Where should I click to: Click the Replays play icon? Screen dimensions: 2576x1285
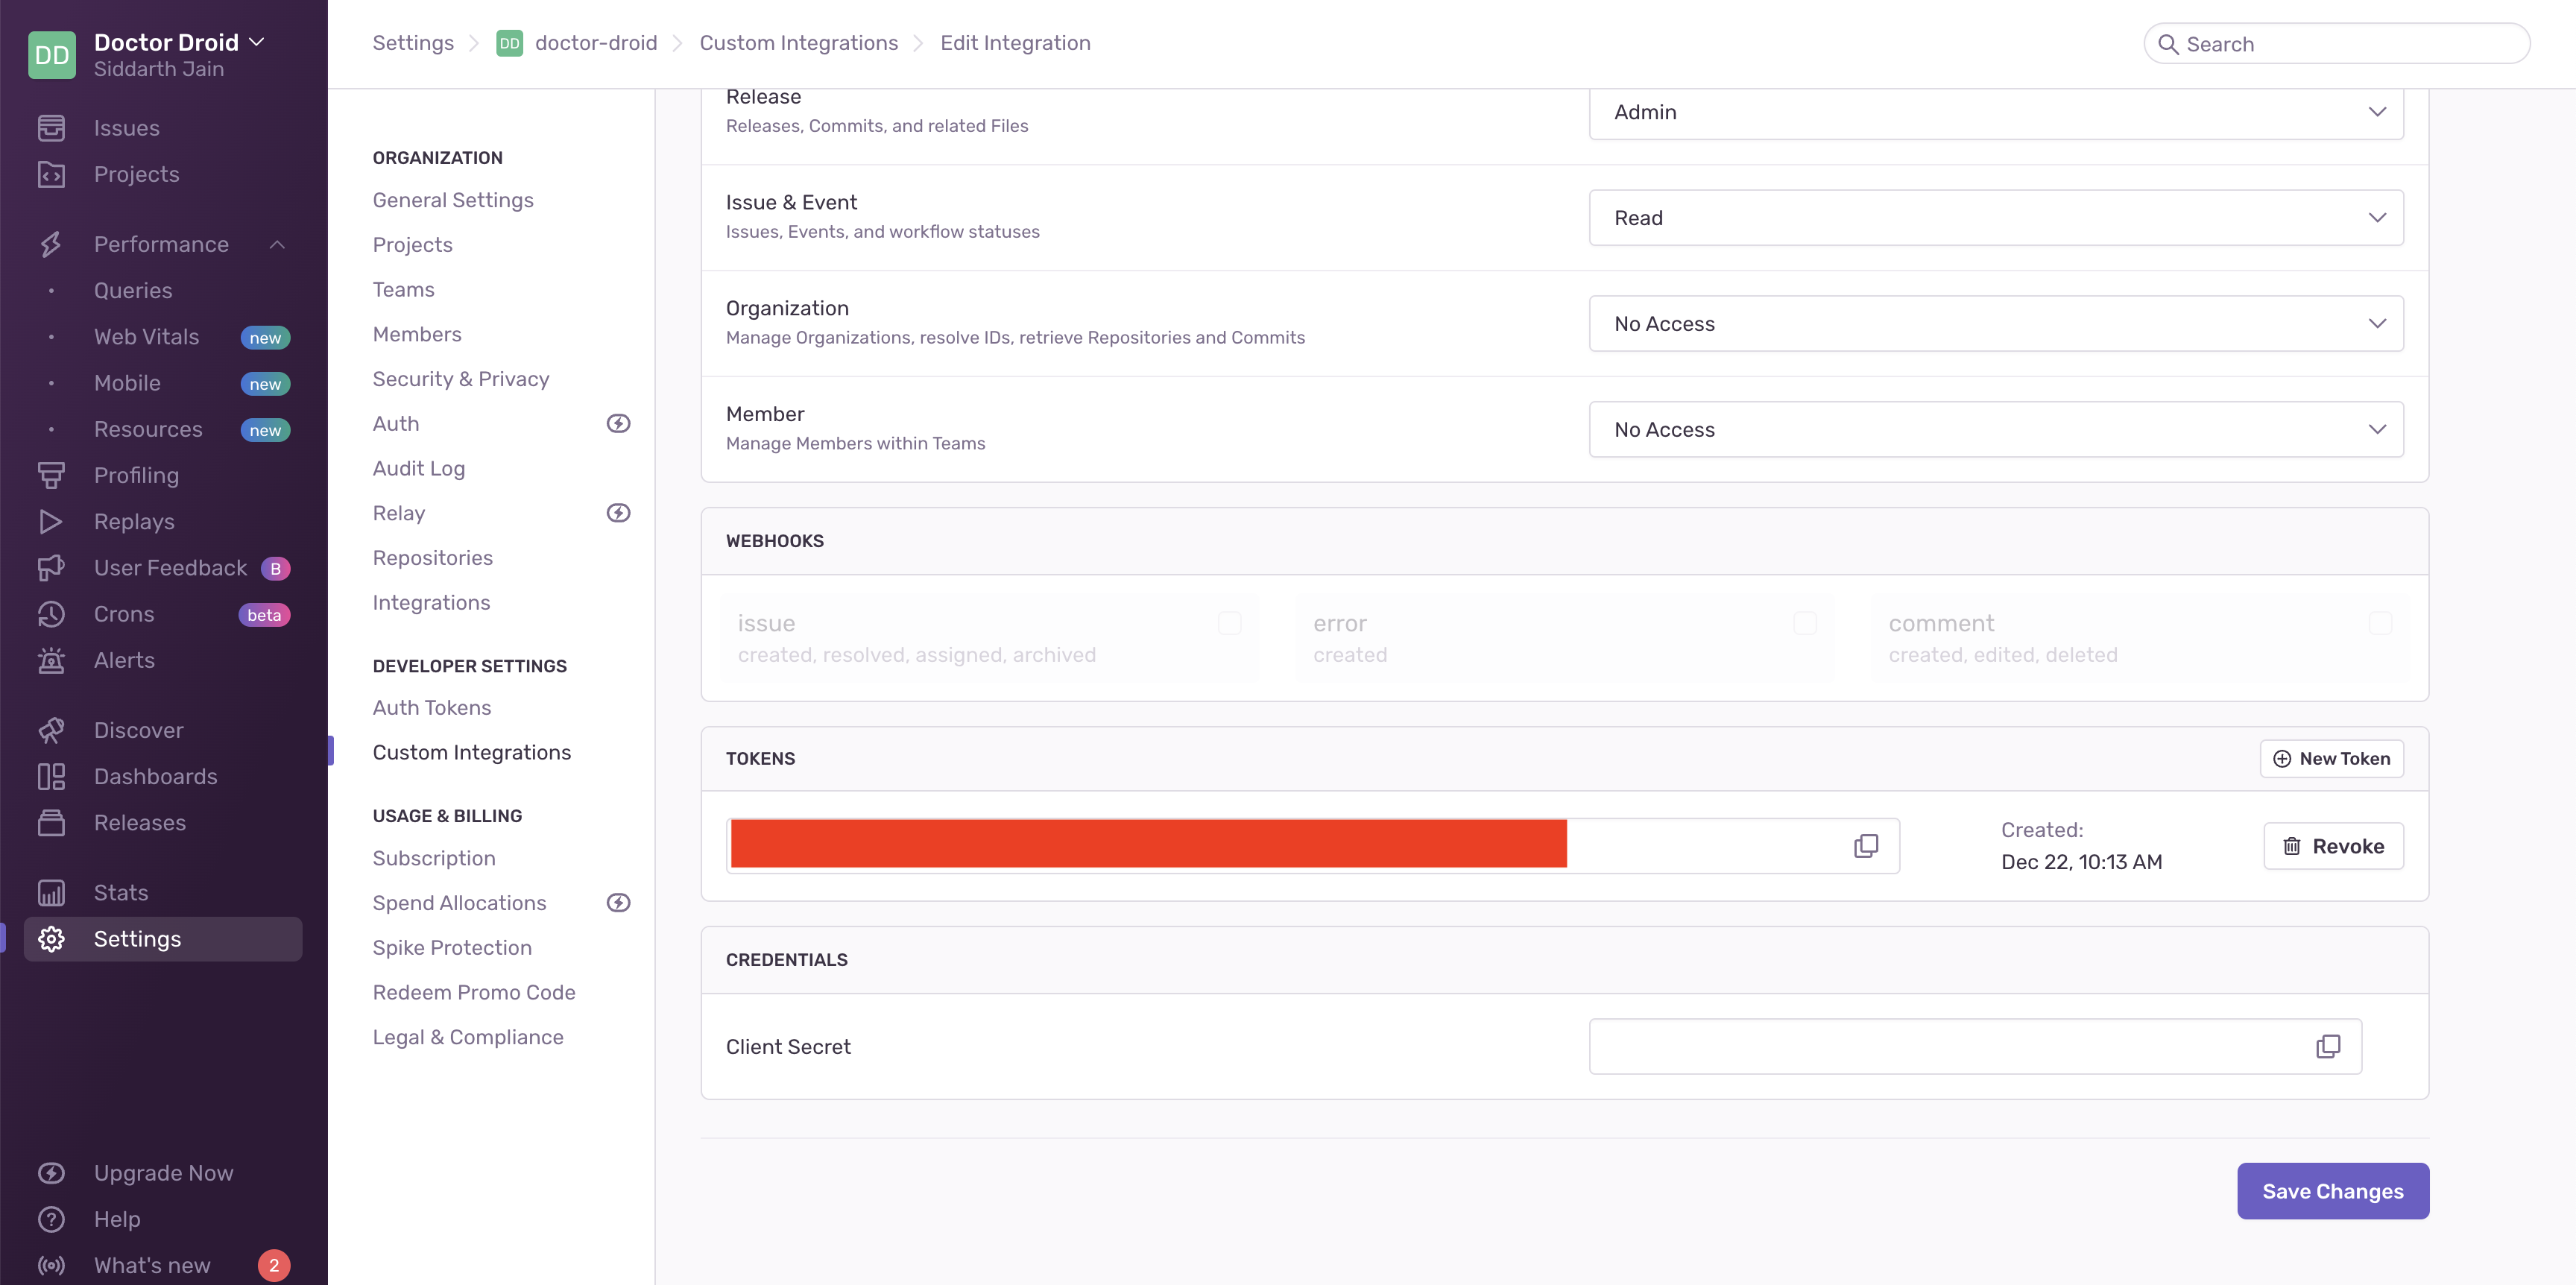[x=51, y=521]
